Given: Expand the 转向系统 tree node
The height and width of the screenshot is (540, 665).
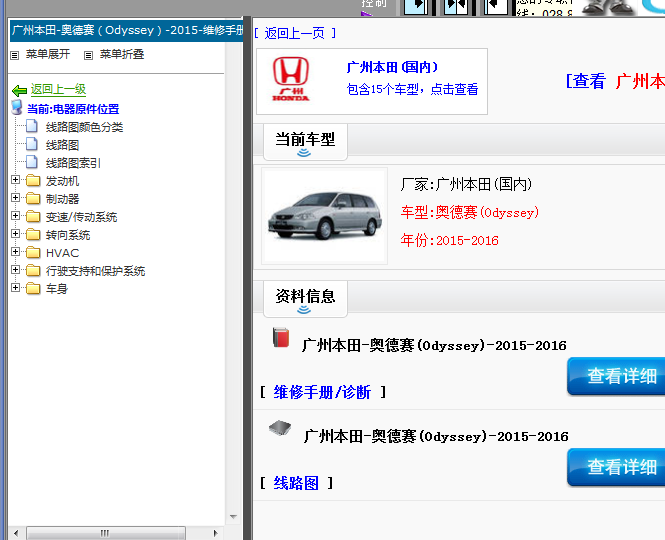Looking at the screenshot, I should pos(16,235).
